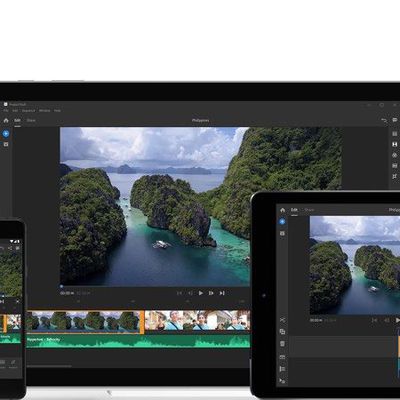Open highlighted Transitions icon in laptop's right sidebar
Viewport: 400px width, 400px height.
pyautogui.click(x=395, y=144)
